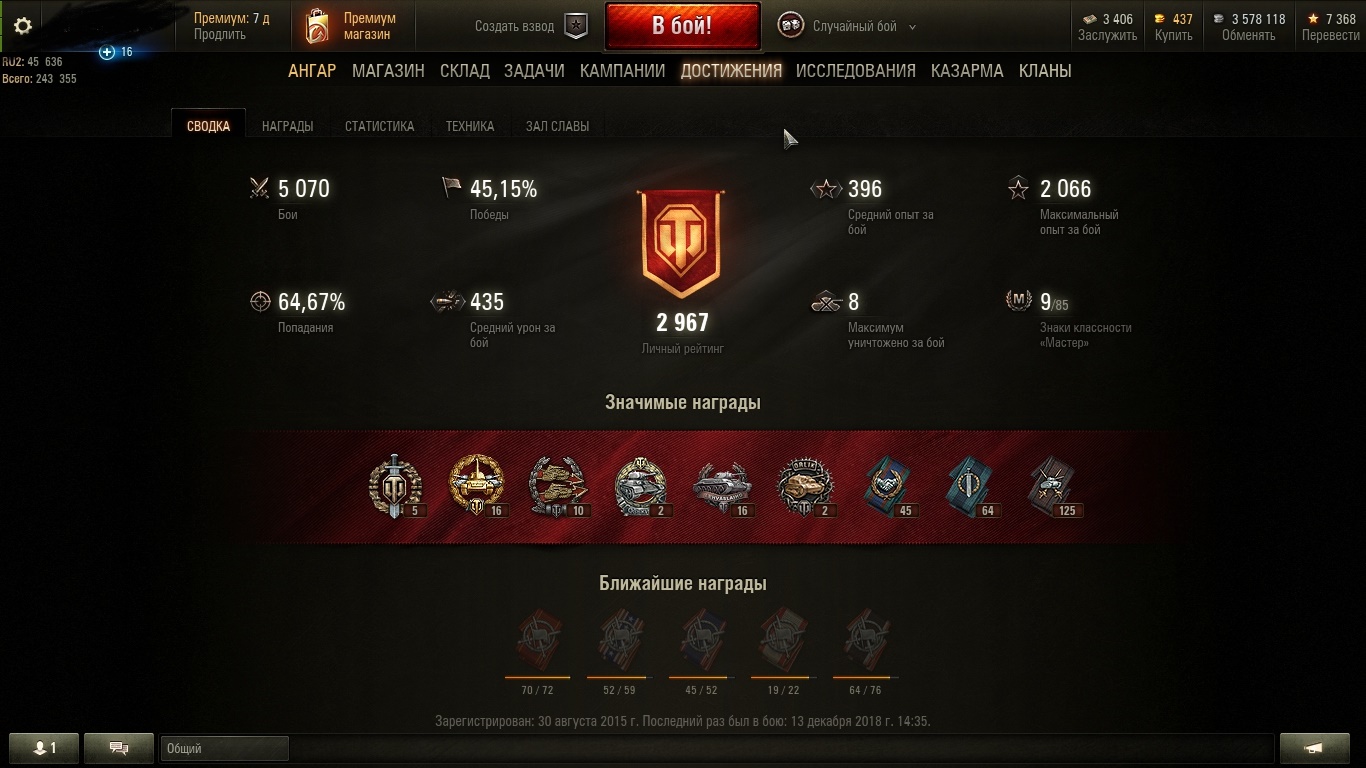Screen dimensions: 1366x768
Task: Click the blue plus icon near 16
Action: [107, 52]
